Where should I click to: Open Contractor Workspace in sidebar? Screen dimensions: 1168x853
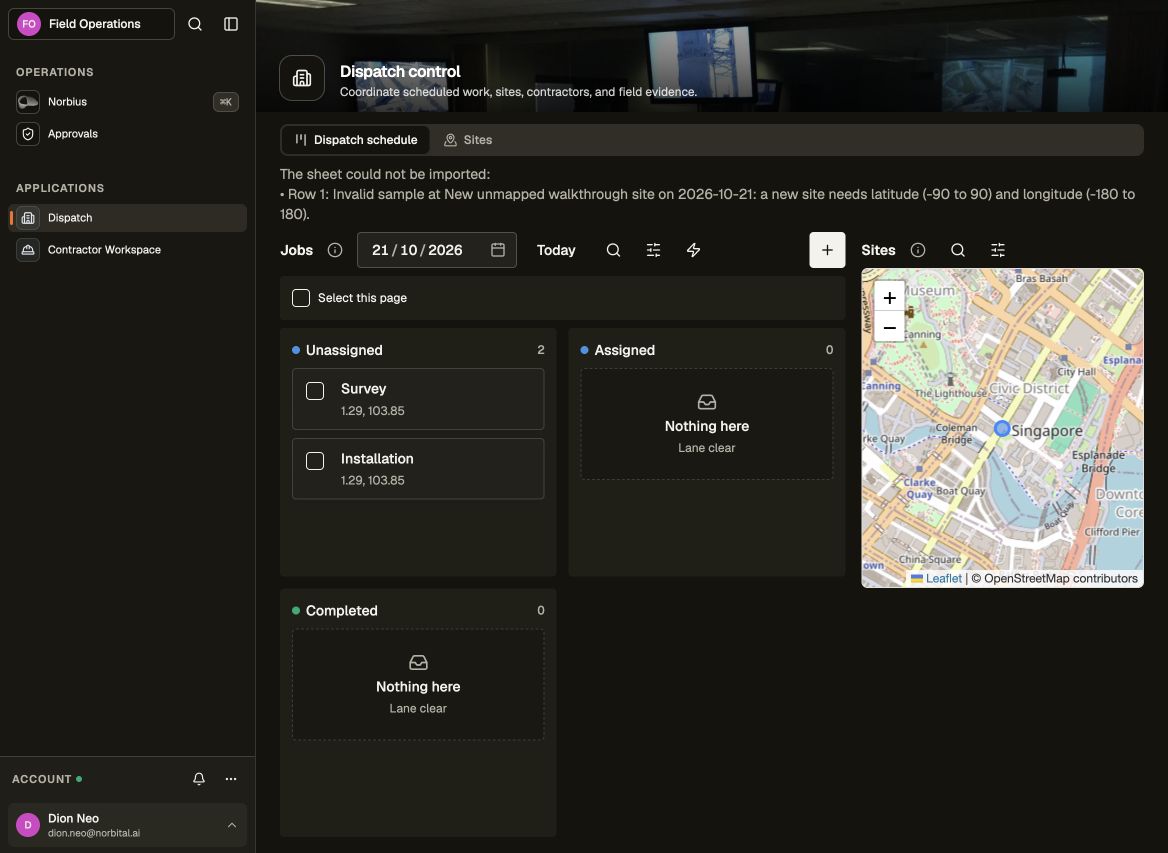coord(127,250)
